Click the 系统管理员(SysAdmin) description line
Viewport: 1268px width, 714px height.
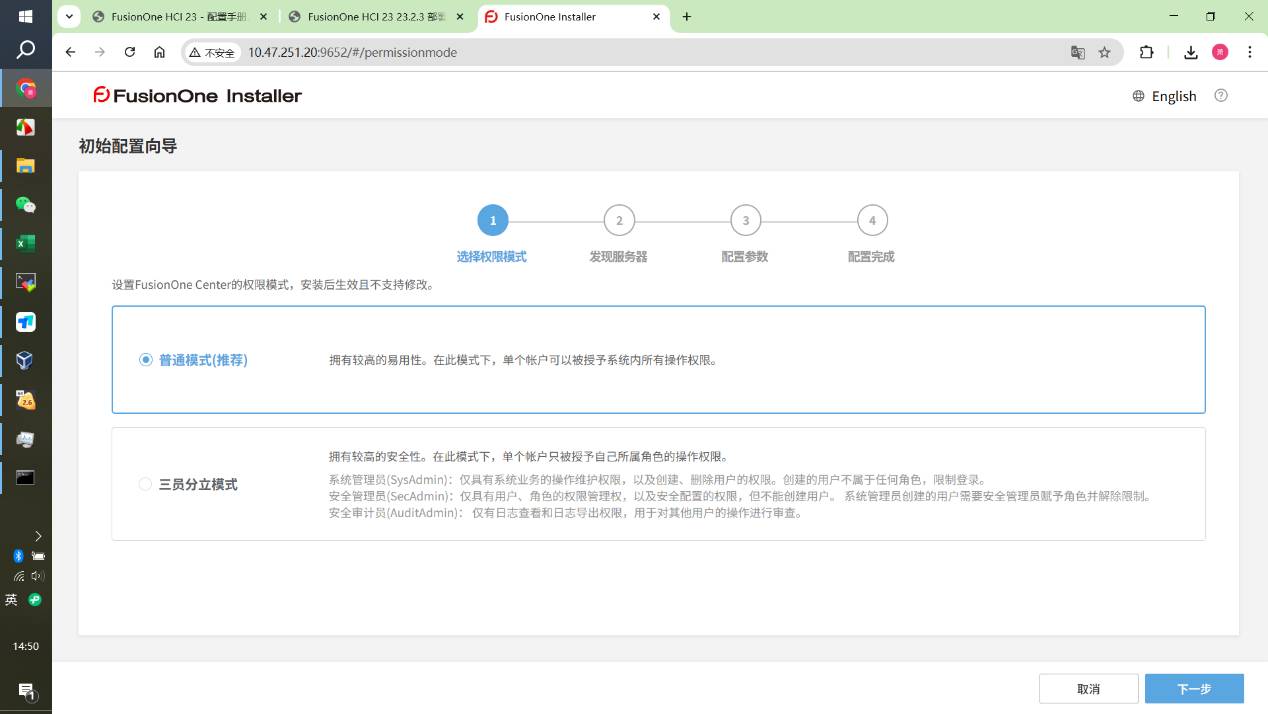pyautogui.click(x=657, y=480)
